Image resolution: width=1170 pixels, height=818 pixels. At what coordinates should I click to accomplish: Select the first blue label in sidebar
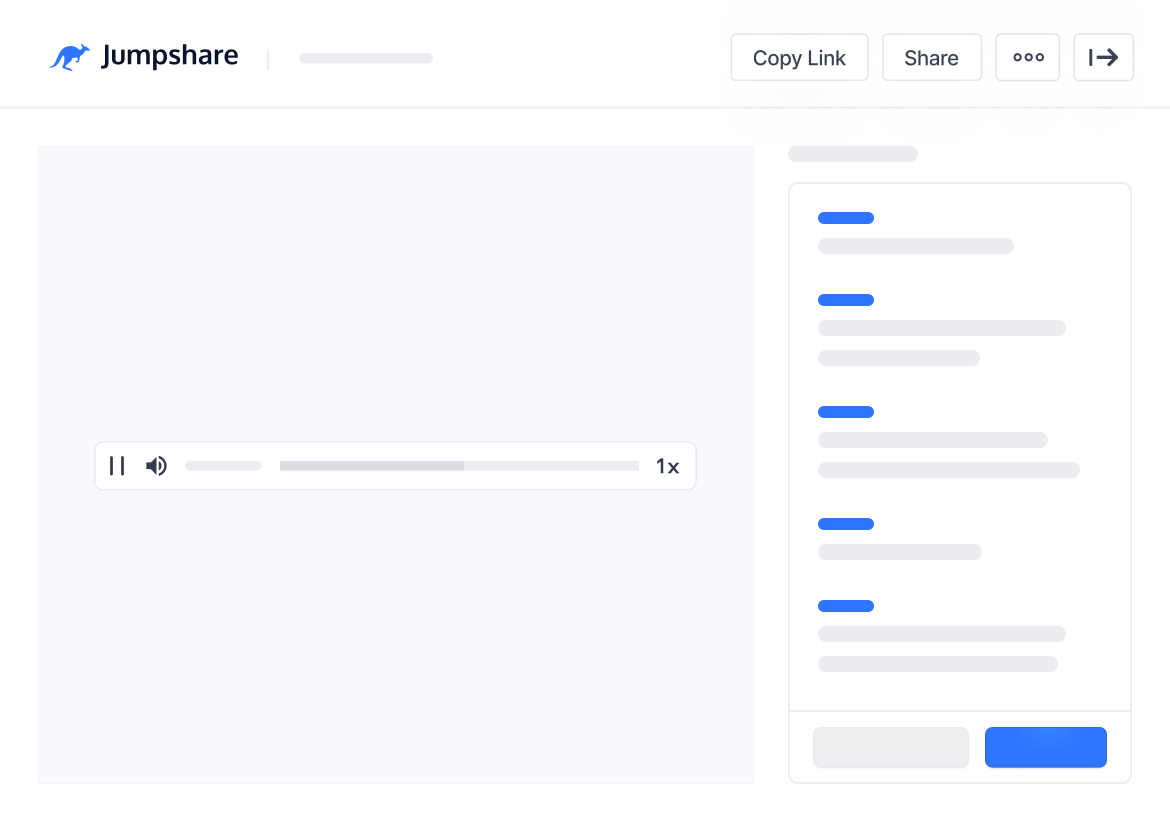coord(846,218)
